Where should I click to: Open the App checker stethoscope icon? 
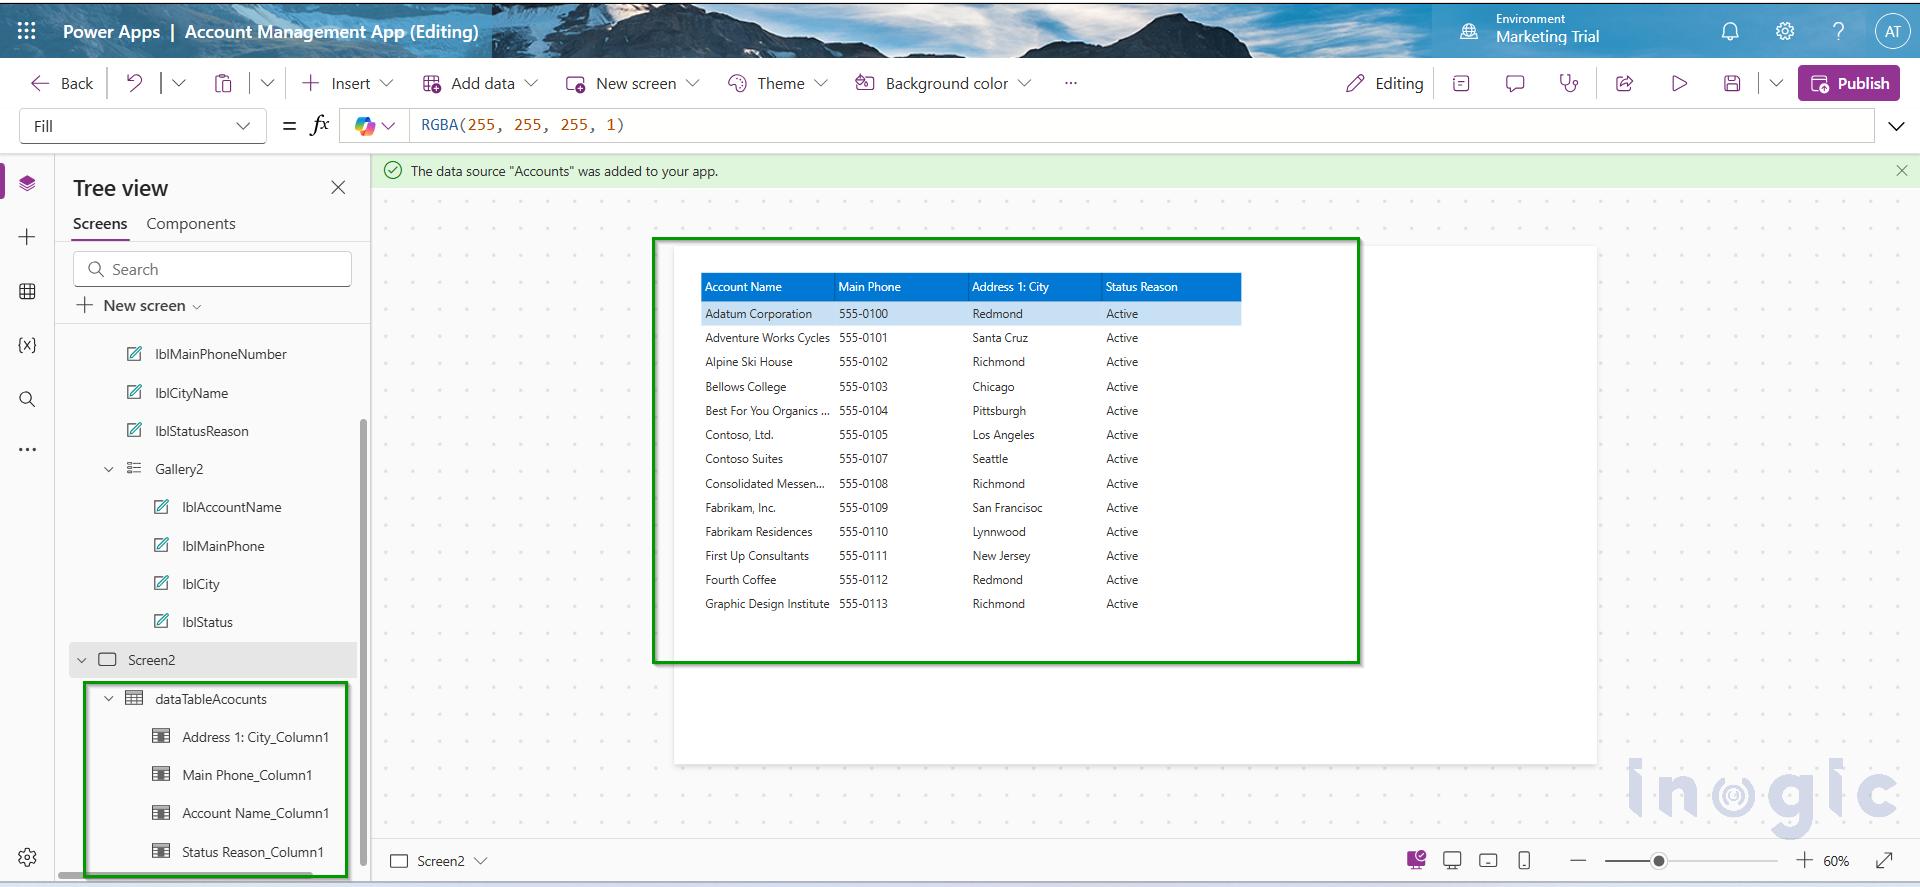tap(1569, 83)
